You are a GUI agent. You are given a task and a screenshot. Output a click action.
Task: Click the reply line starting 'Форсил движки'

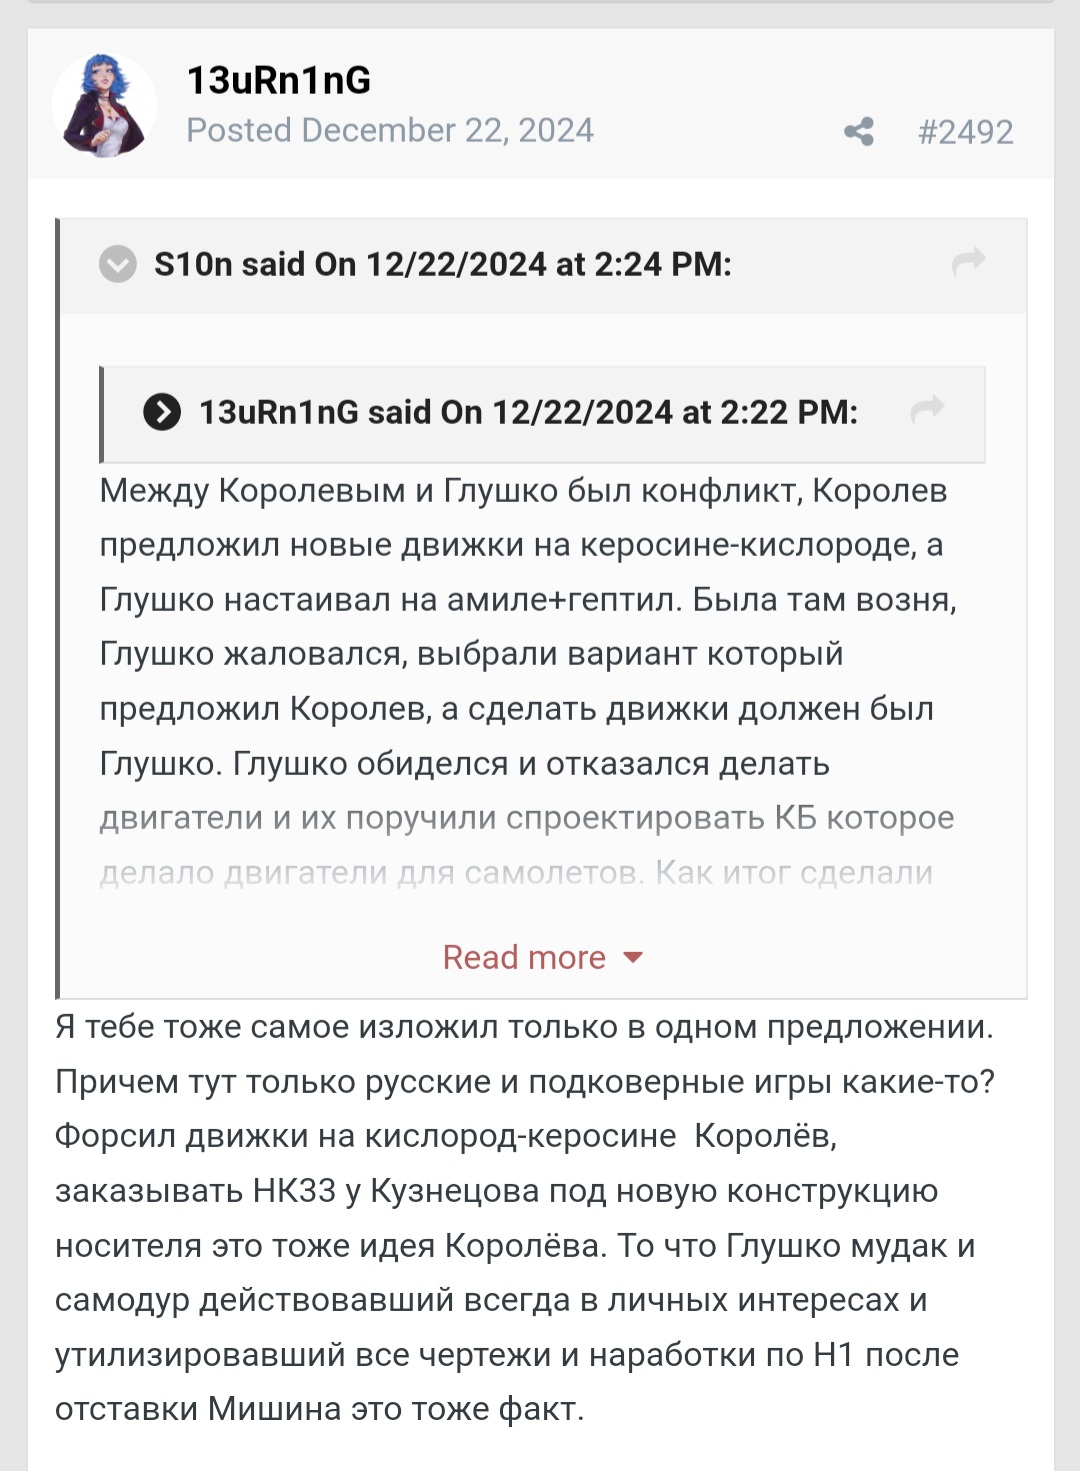(x=445, y=1137)
